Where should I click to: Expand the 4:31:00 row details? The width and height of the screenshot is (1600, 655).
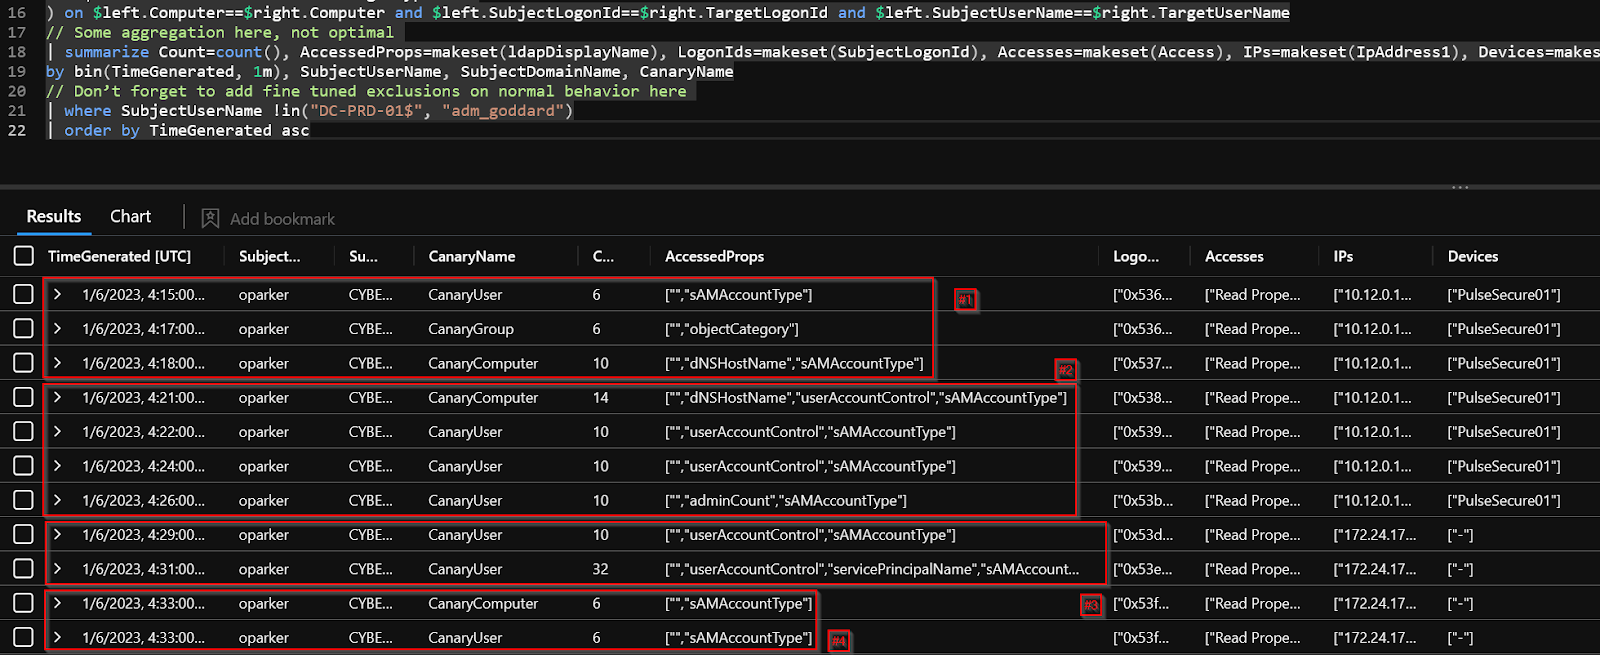tap(58, 568)
